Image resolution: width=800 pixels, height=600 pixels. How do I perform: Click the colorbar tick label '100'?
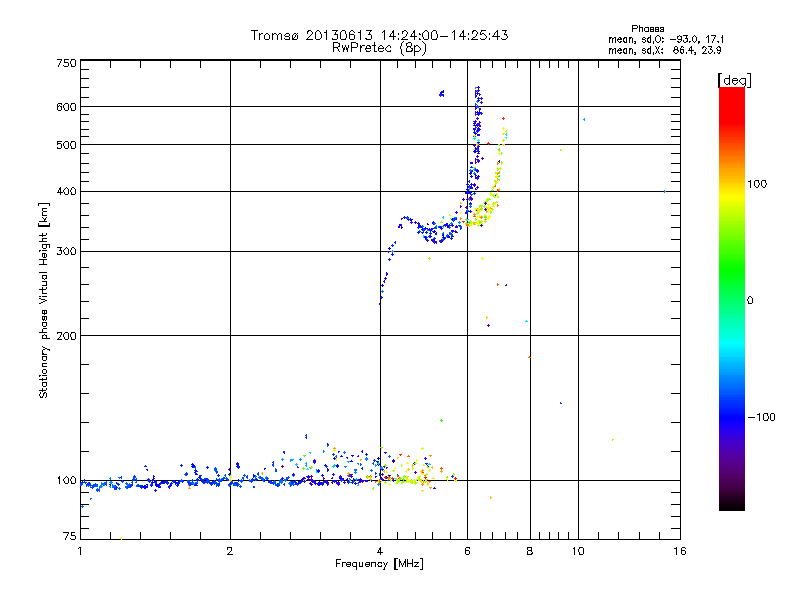point(757,184)
